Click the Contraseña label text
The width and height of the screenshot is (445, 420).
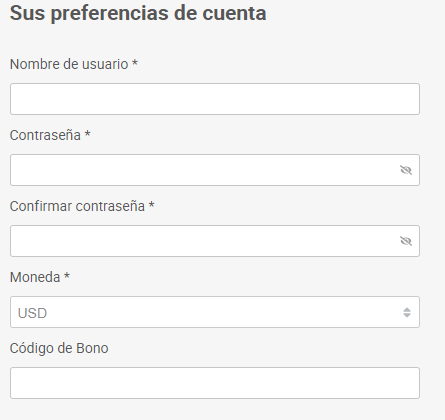45,135
